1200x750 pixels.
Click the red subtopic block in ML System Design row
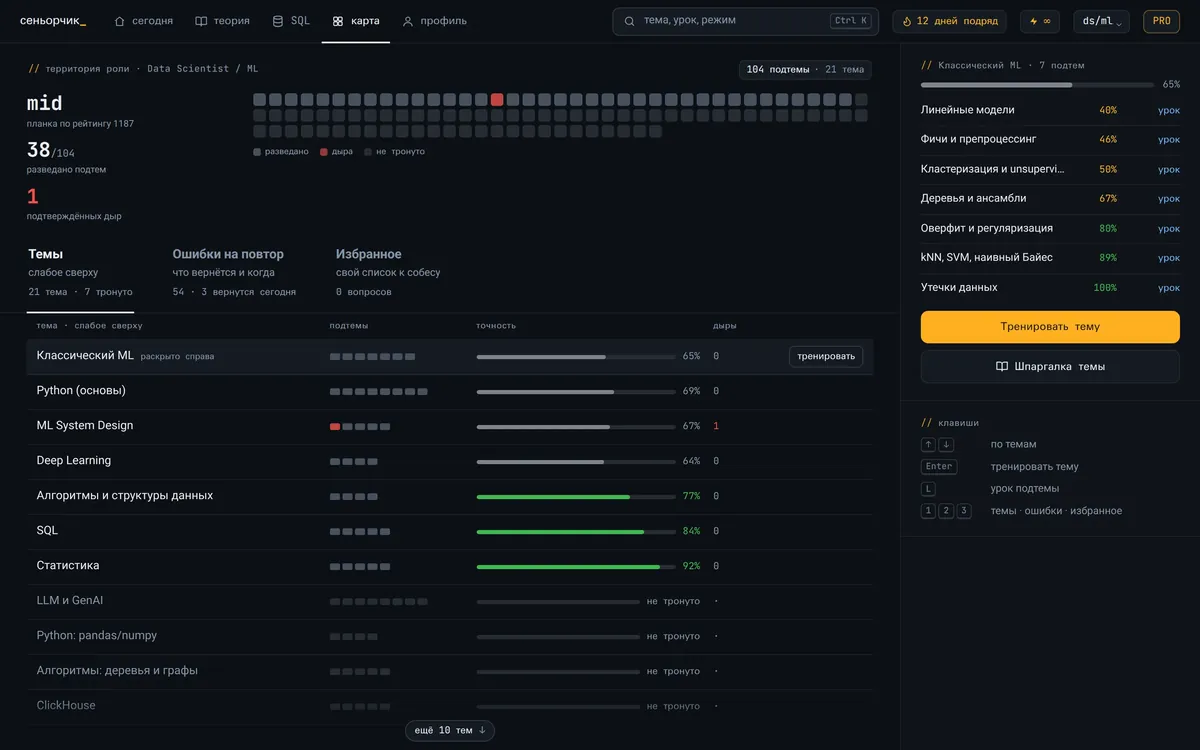(x=335, y=427)
